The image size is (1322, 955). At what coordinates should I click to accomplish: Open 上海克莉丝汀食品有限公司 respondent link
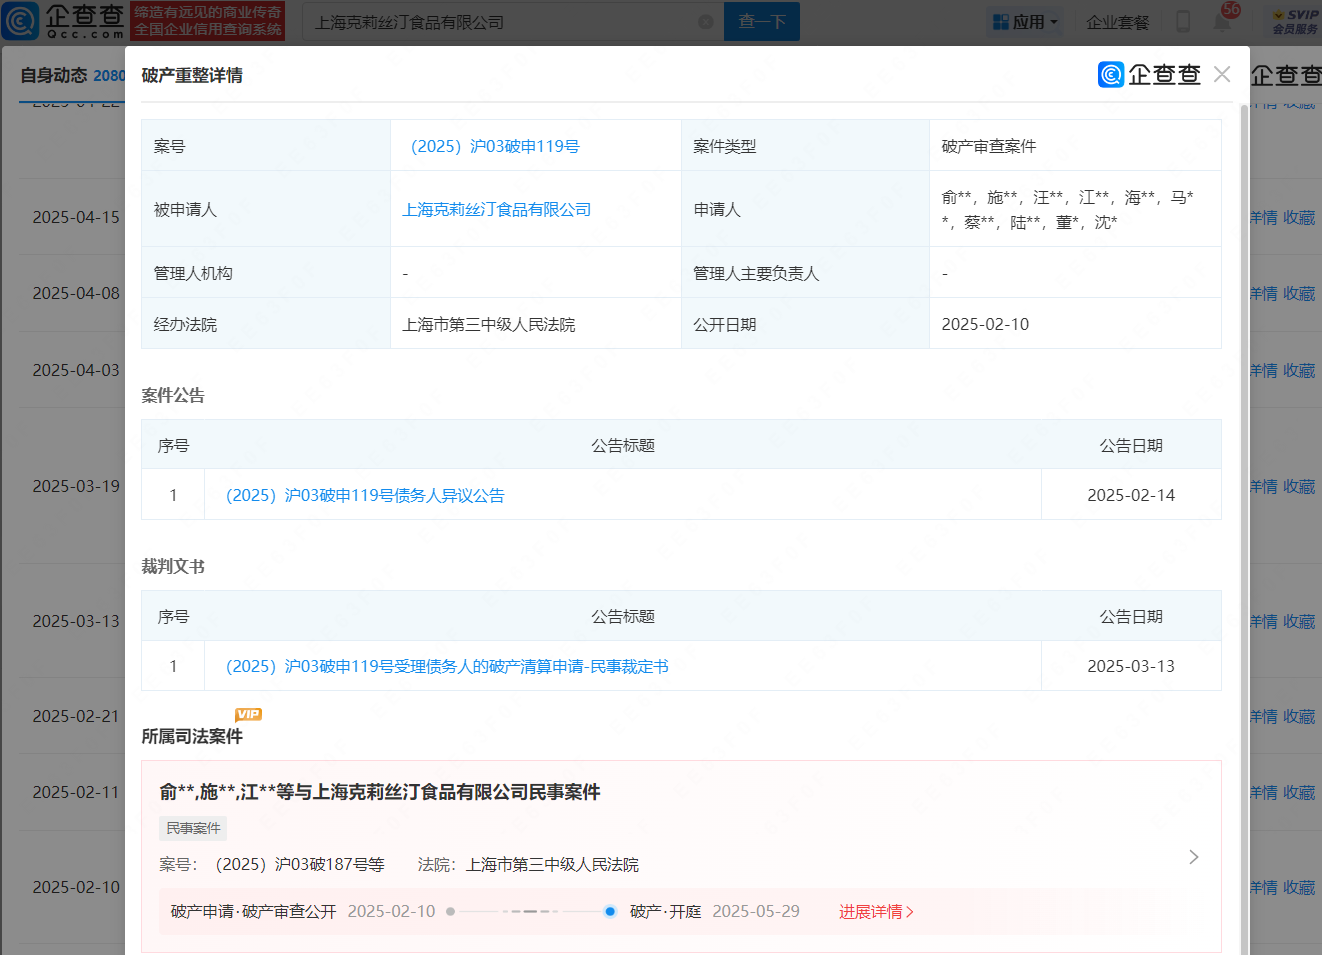496,209
